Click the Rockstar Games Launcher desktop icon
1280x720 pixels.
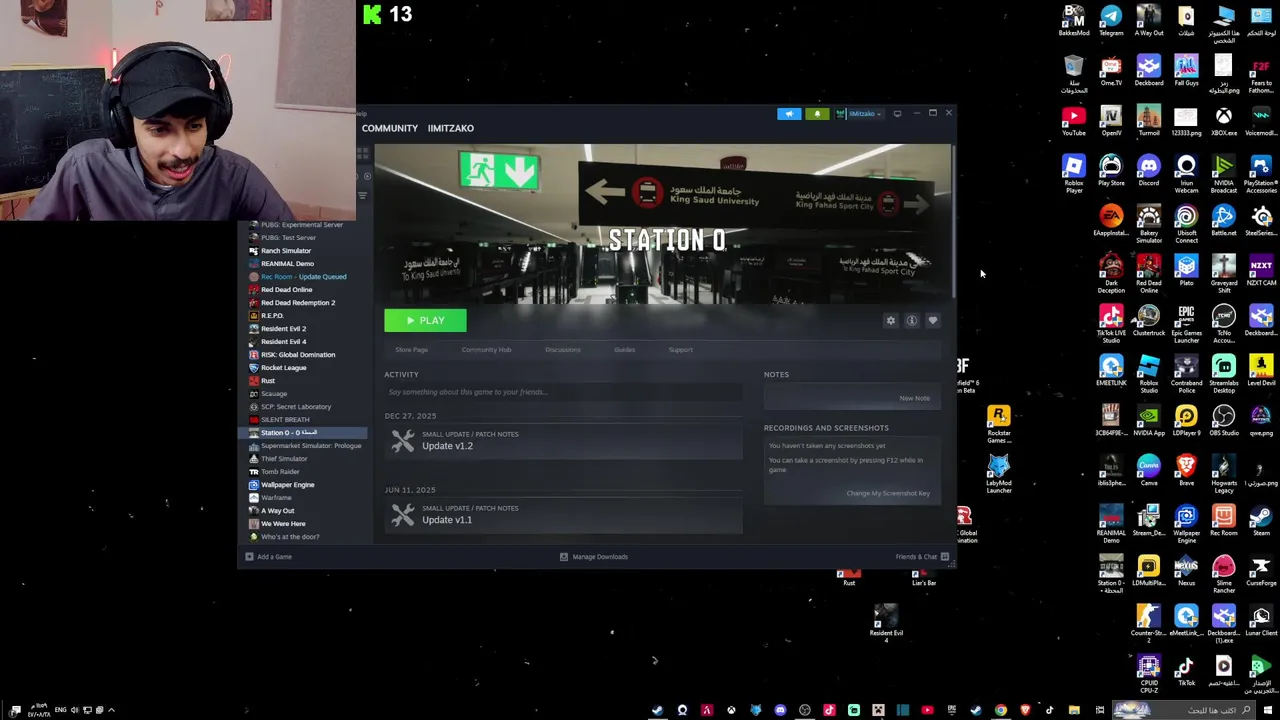click(998, 424)
